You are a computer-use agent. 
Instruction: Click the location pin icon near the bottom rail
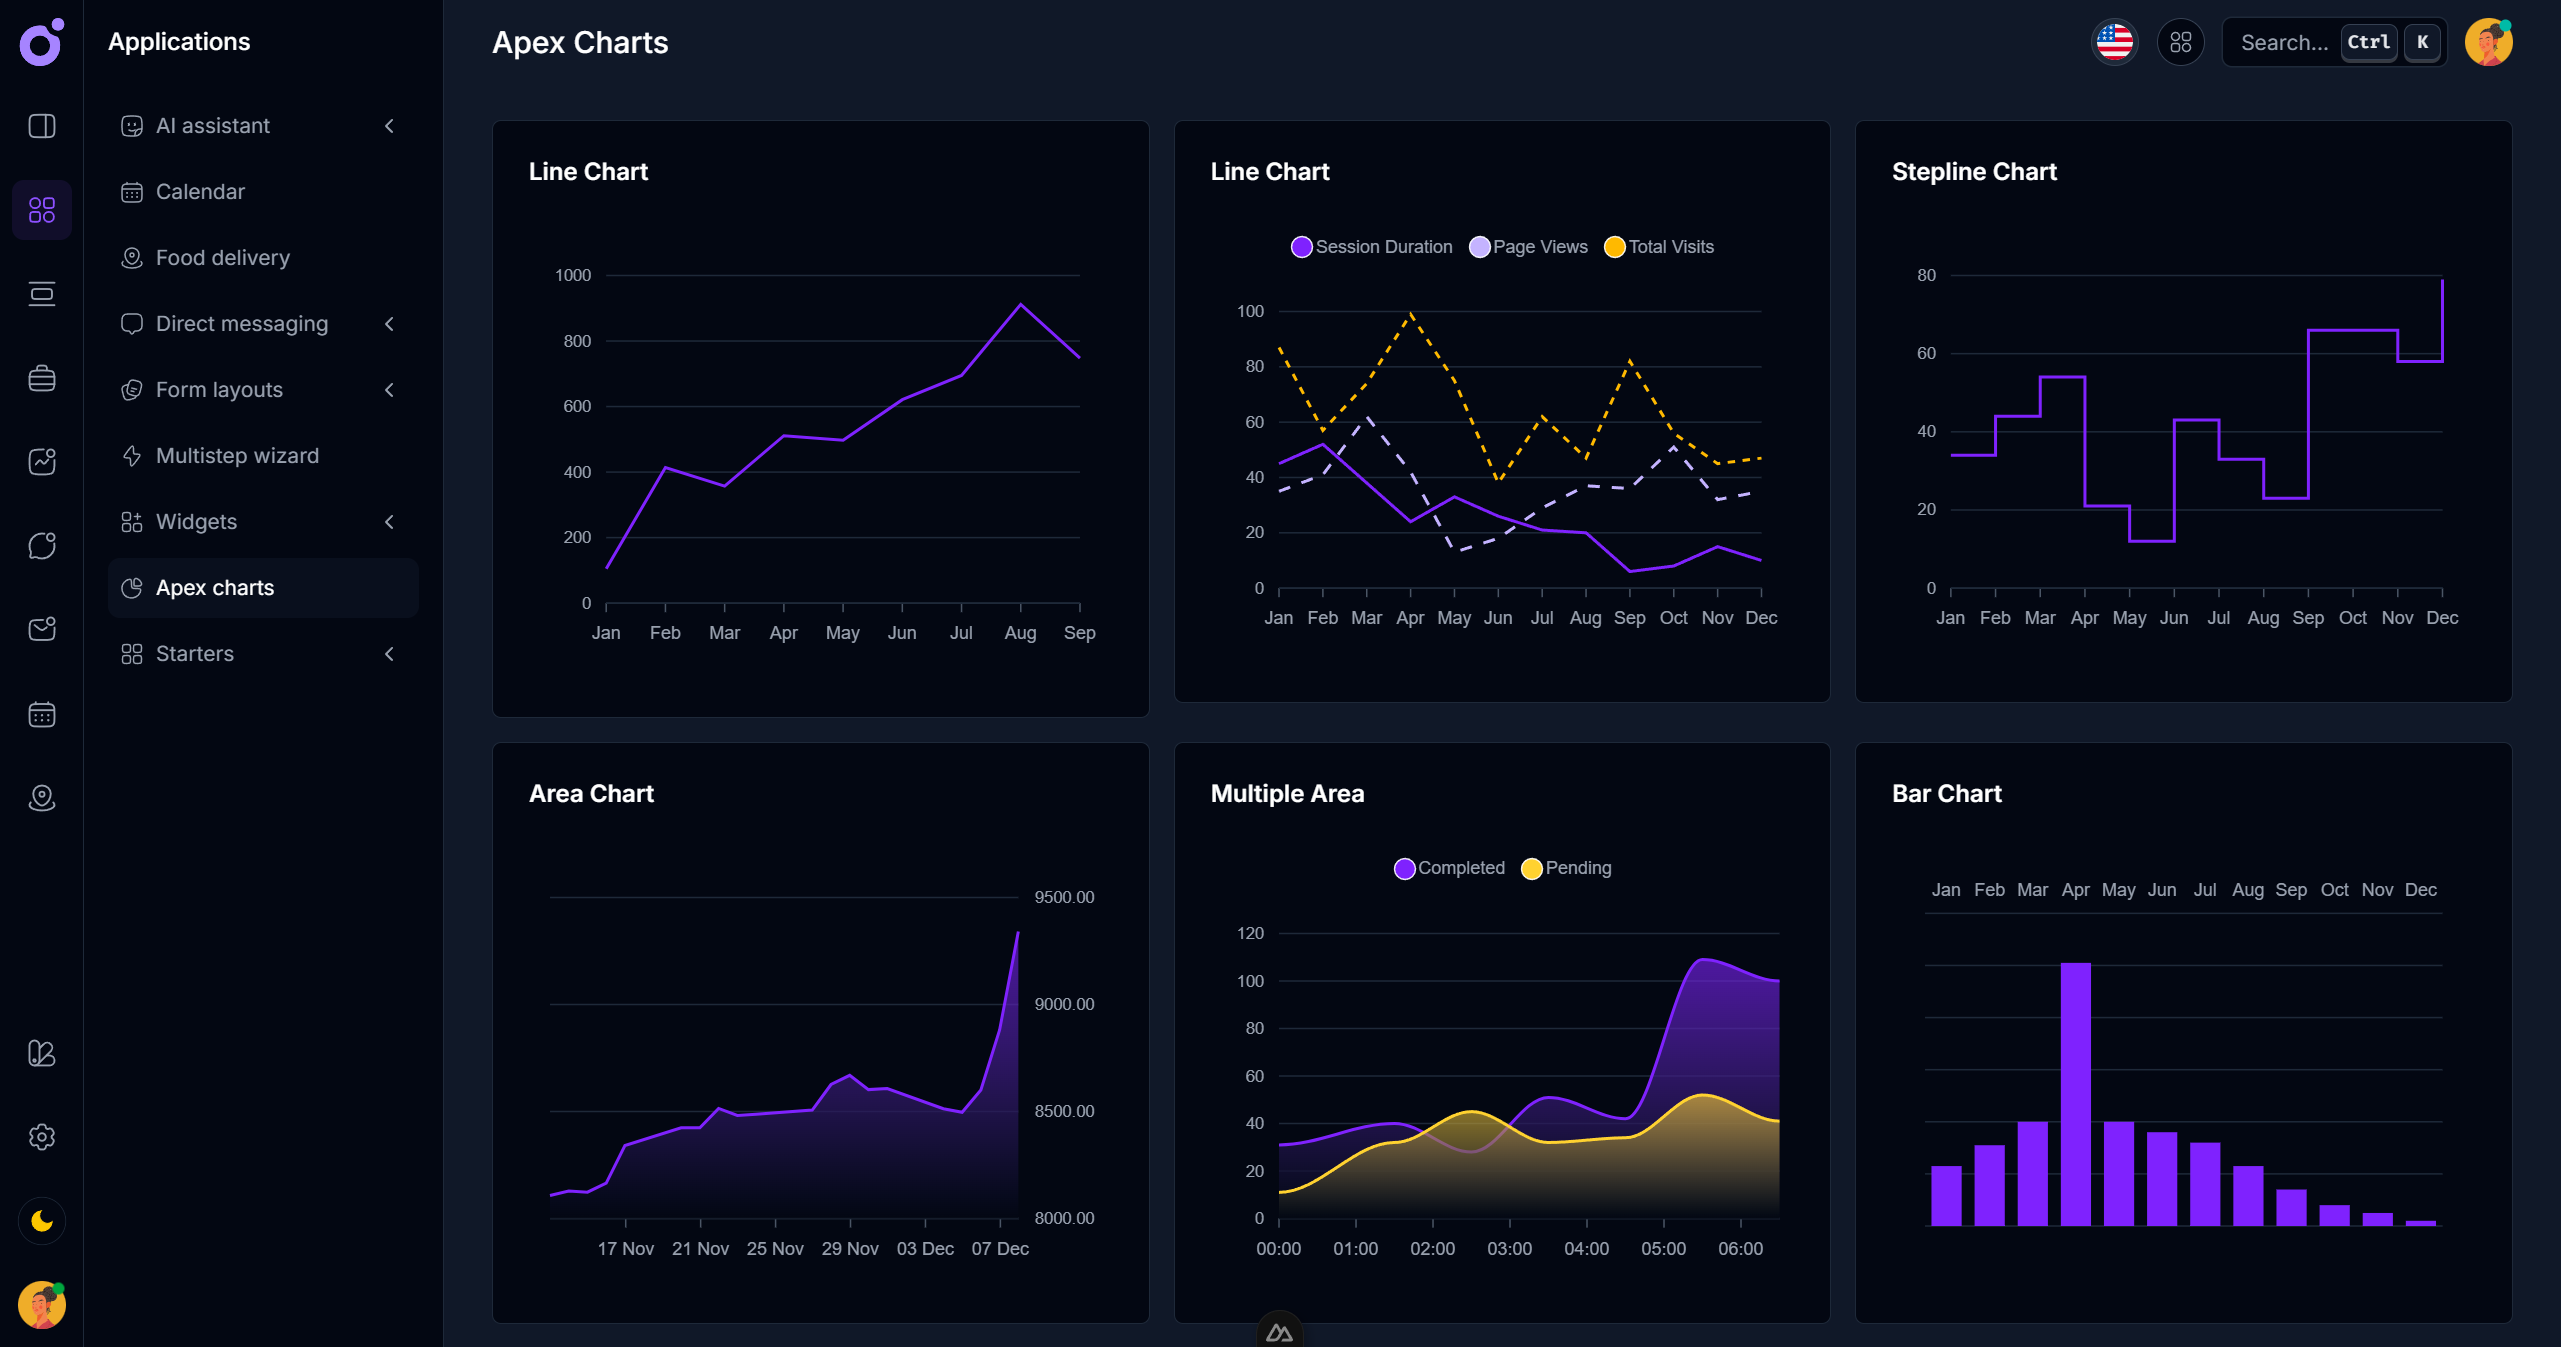coord(42,797)
